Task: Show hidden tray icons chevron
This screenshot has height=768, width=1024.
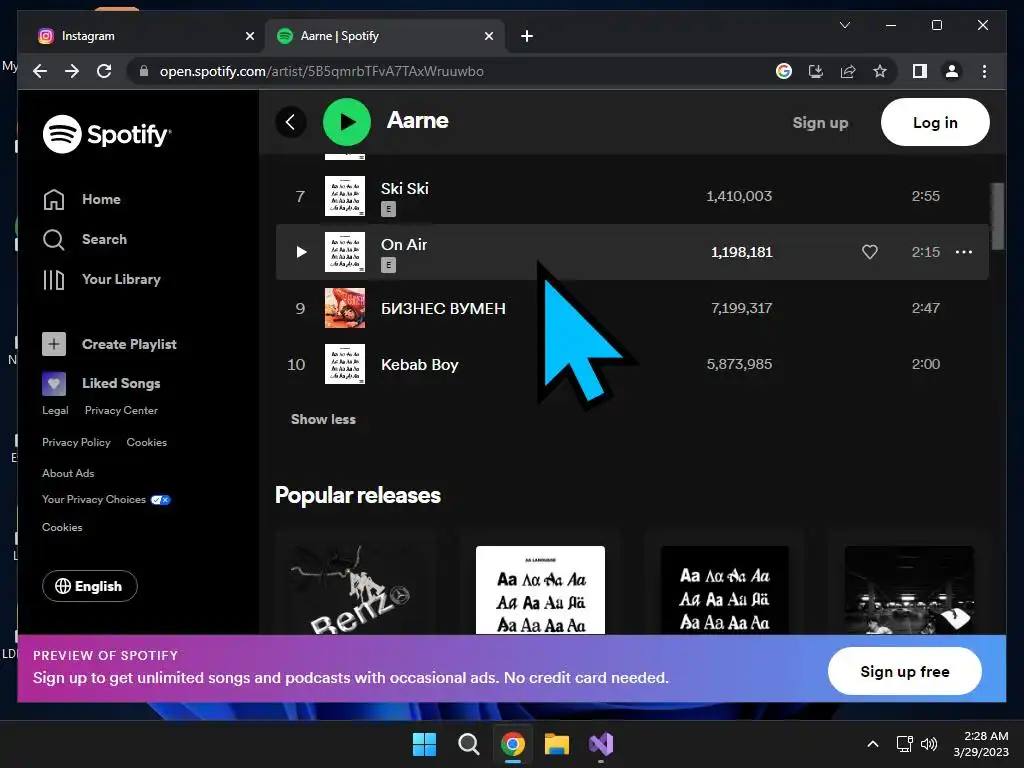Action: pyautogui.click(x=872, y=744)
